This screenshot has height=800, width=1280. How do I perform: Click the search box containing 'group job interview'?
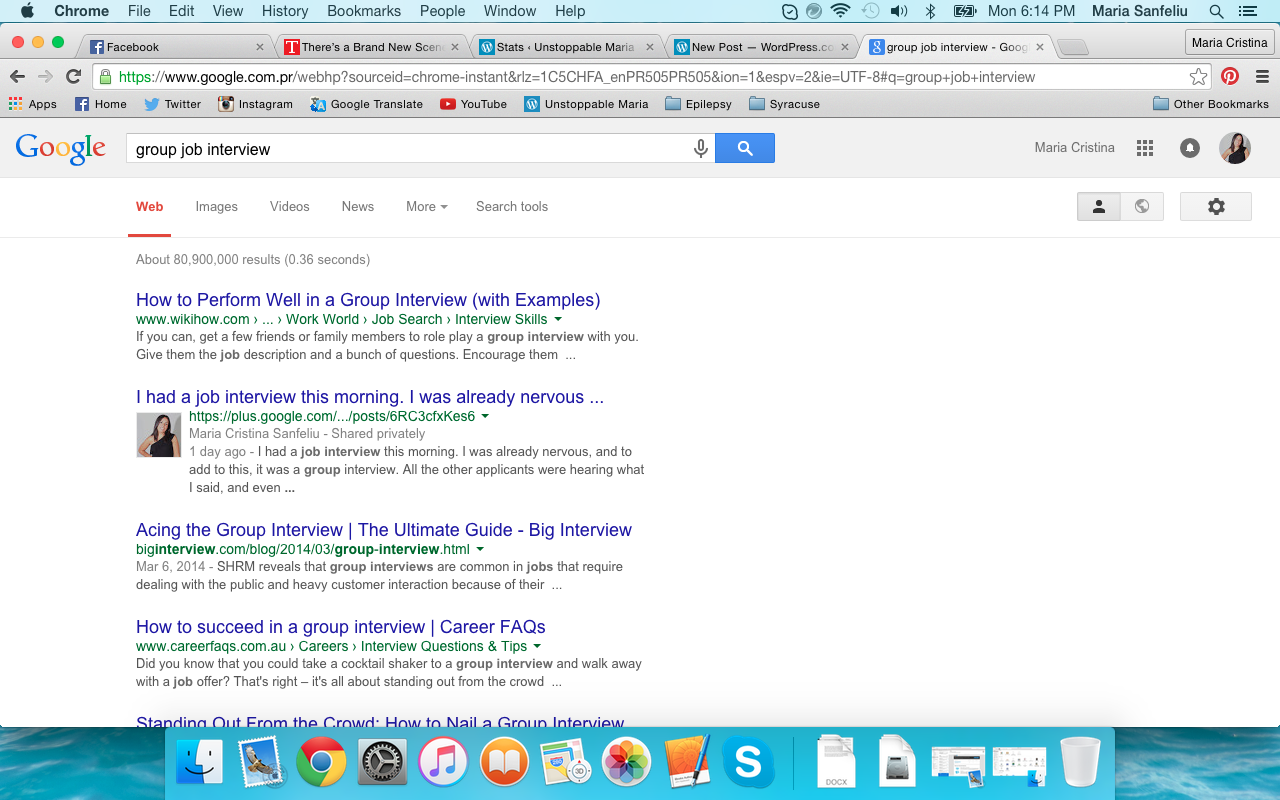point(410,149)
